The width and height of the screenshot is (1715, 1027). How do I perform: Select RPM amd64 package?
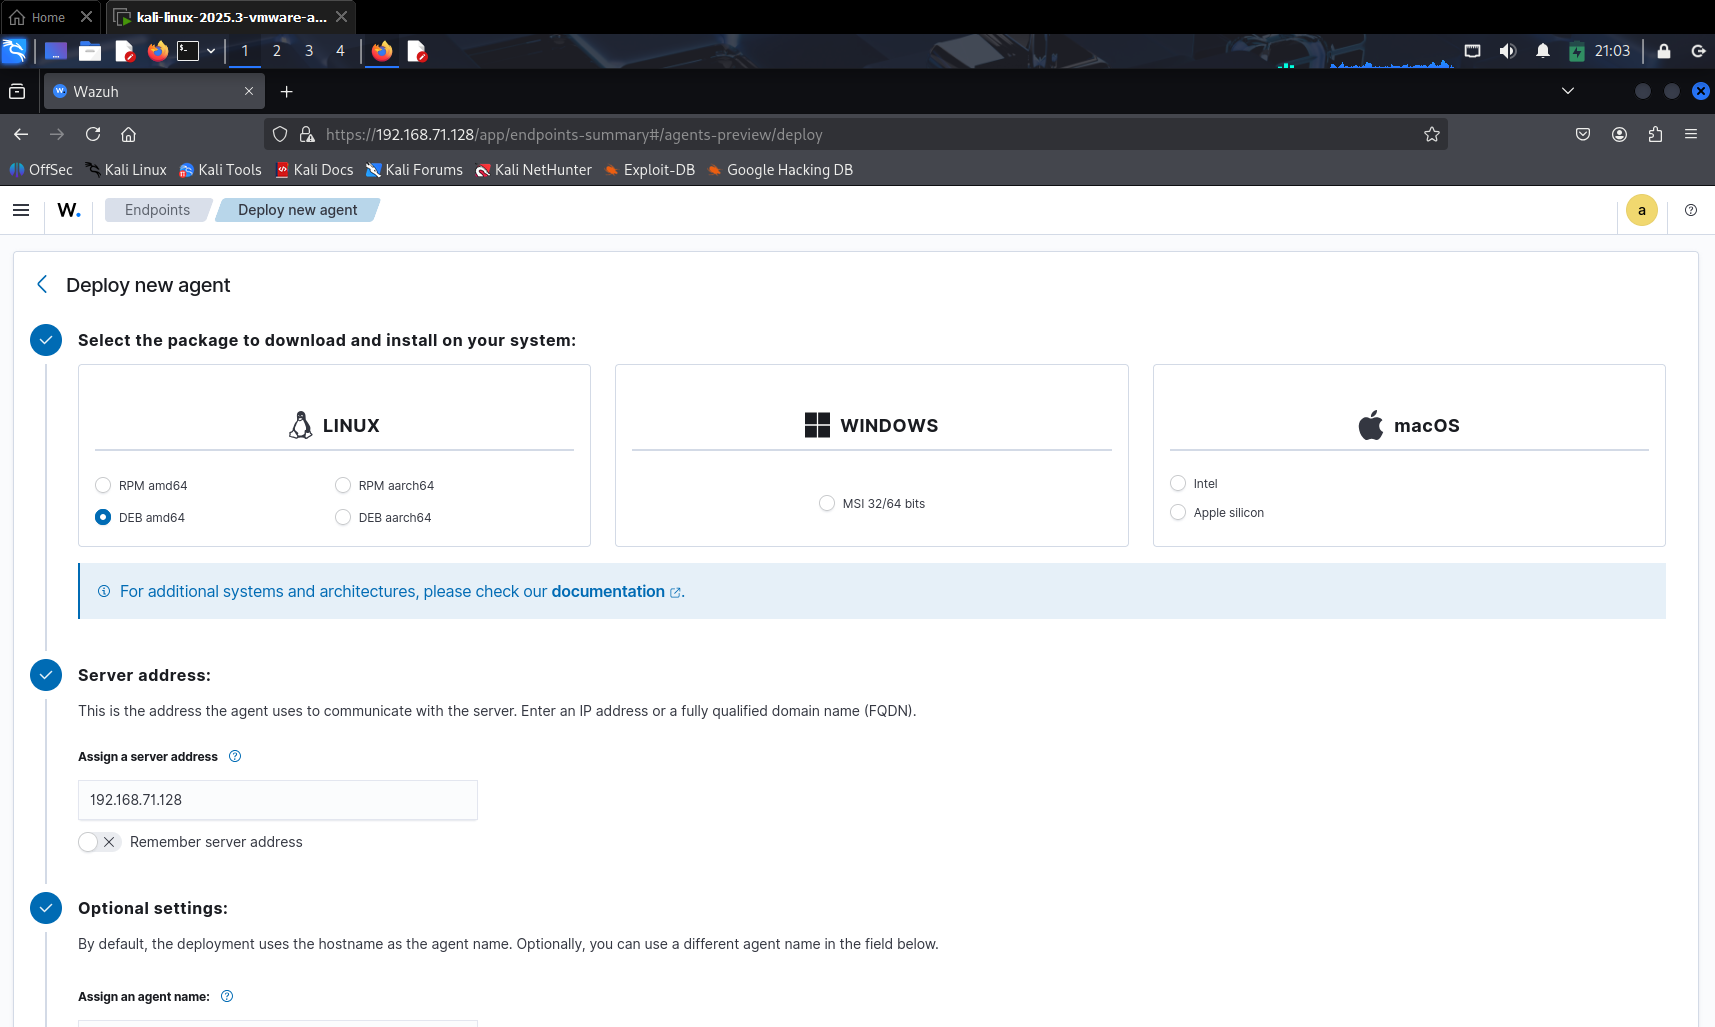[x=103, y=485]
